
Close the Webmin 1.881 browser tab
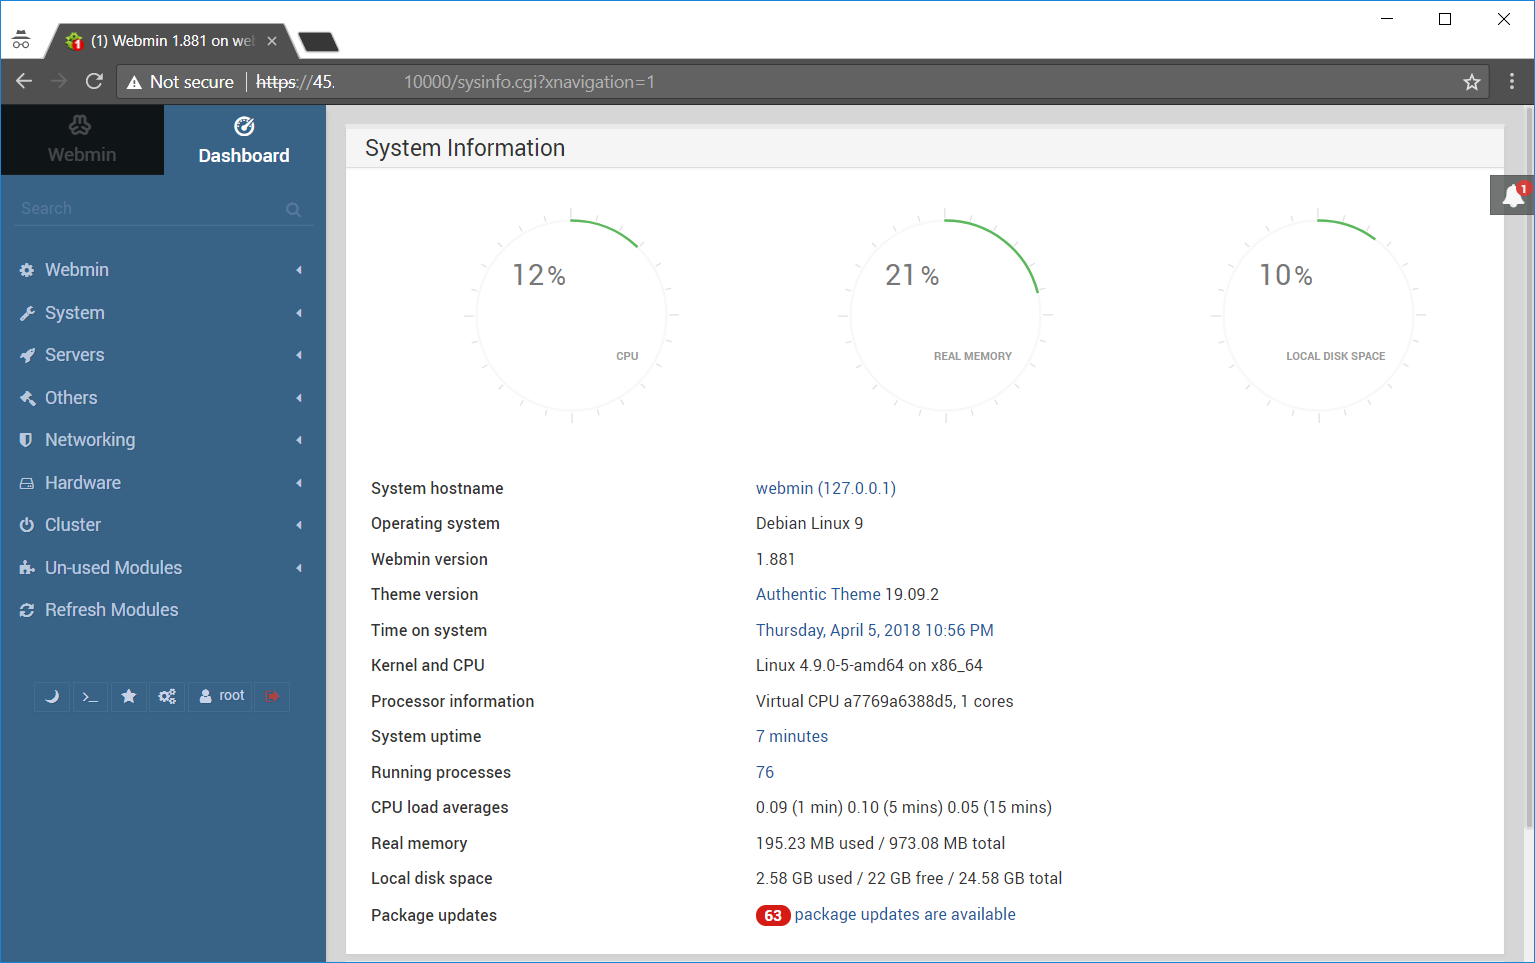[272, 41]
